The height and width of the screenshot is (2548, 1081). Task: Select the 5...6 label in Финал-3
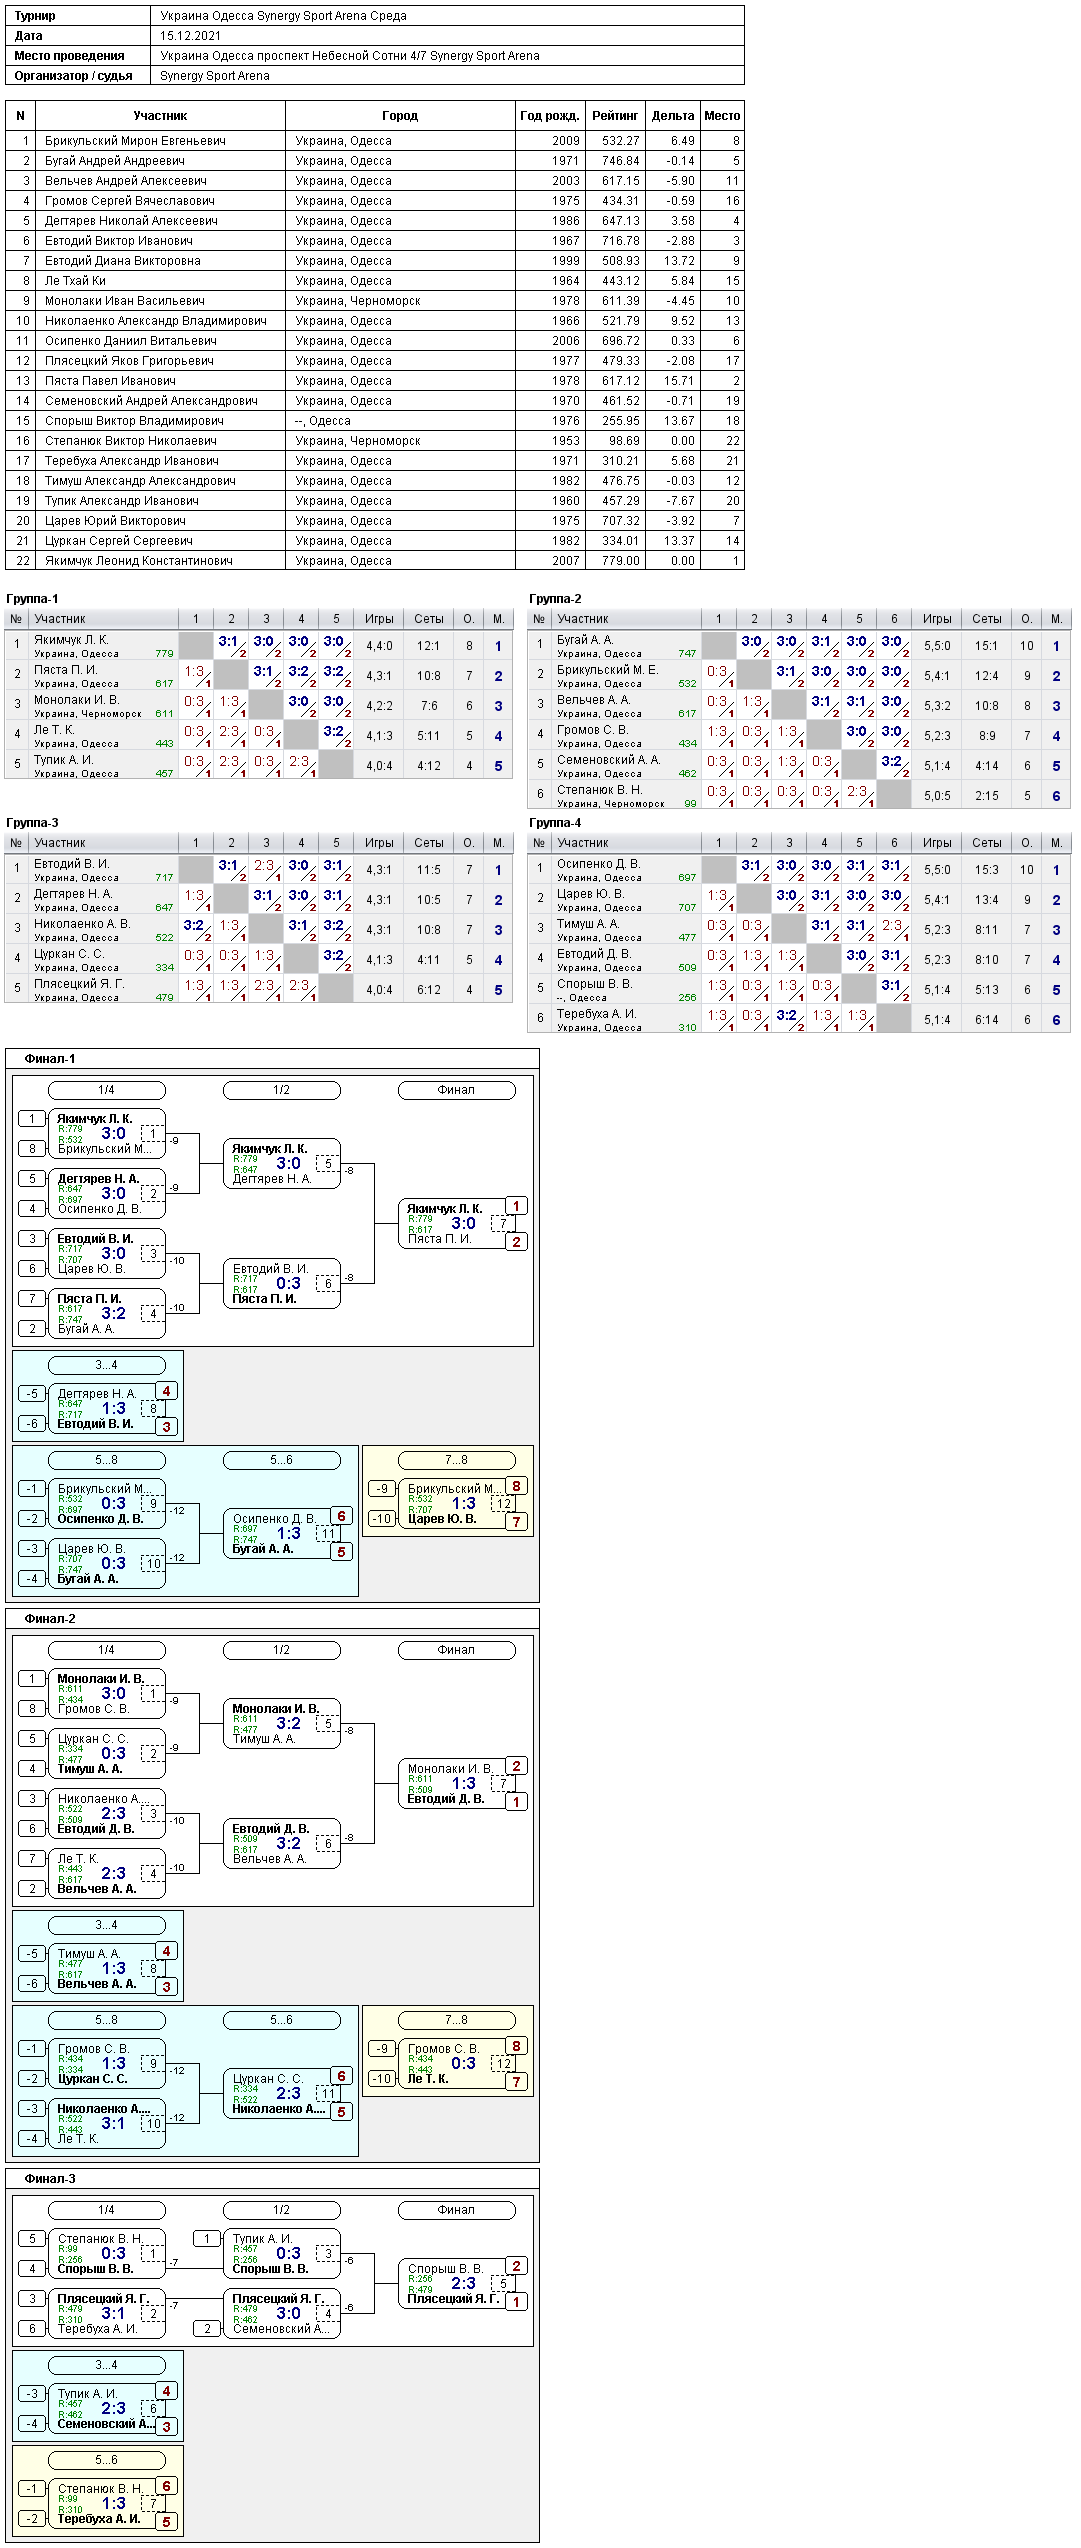pyautogui.click(x=106, y=2460)
